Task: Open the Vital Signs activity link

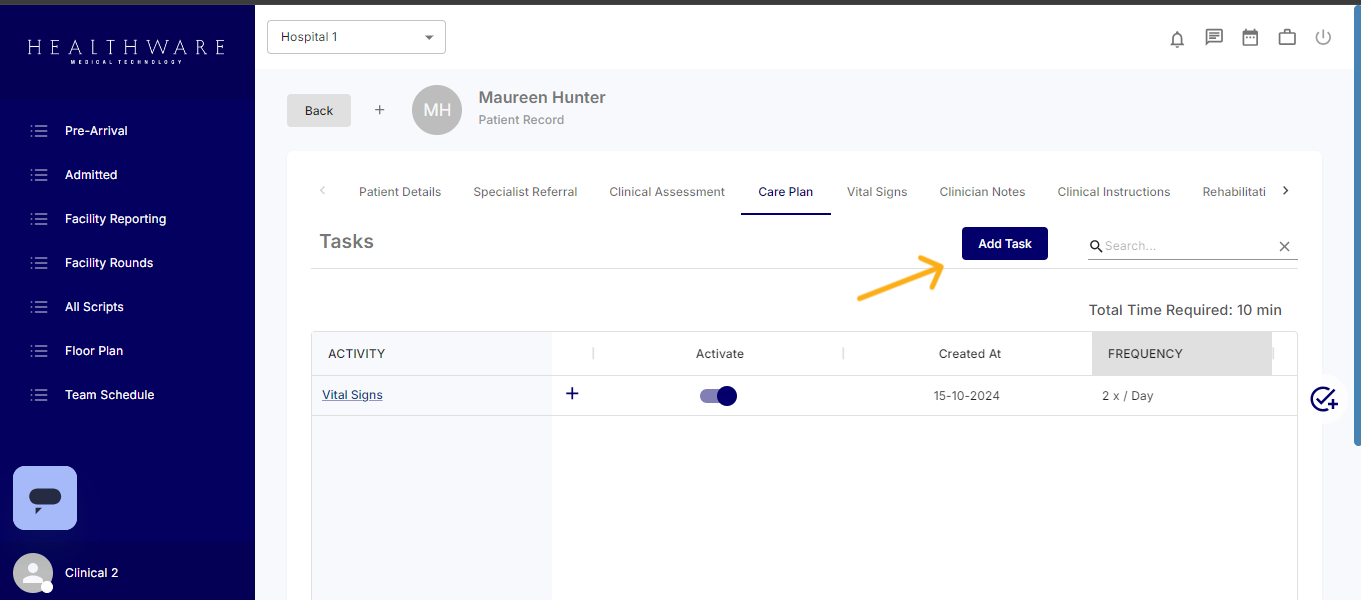Action: (352, 395)
